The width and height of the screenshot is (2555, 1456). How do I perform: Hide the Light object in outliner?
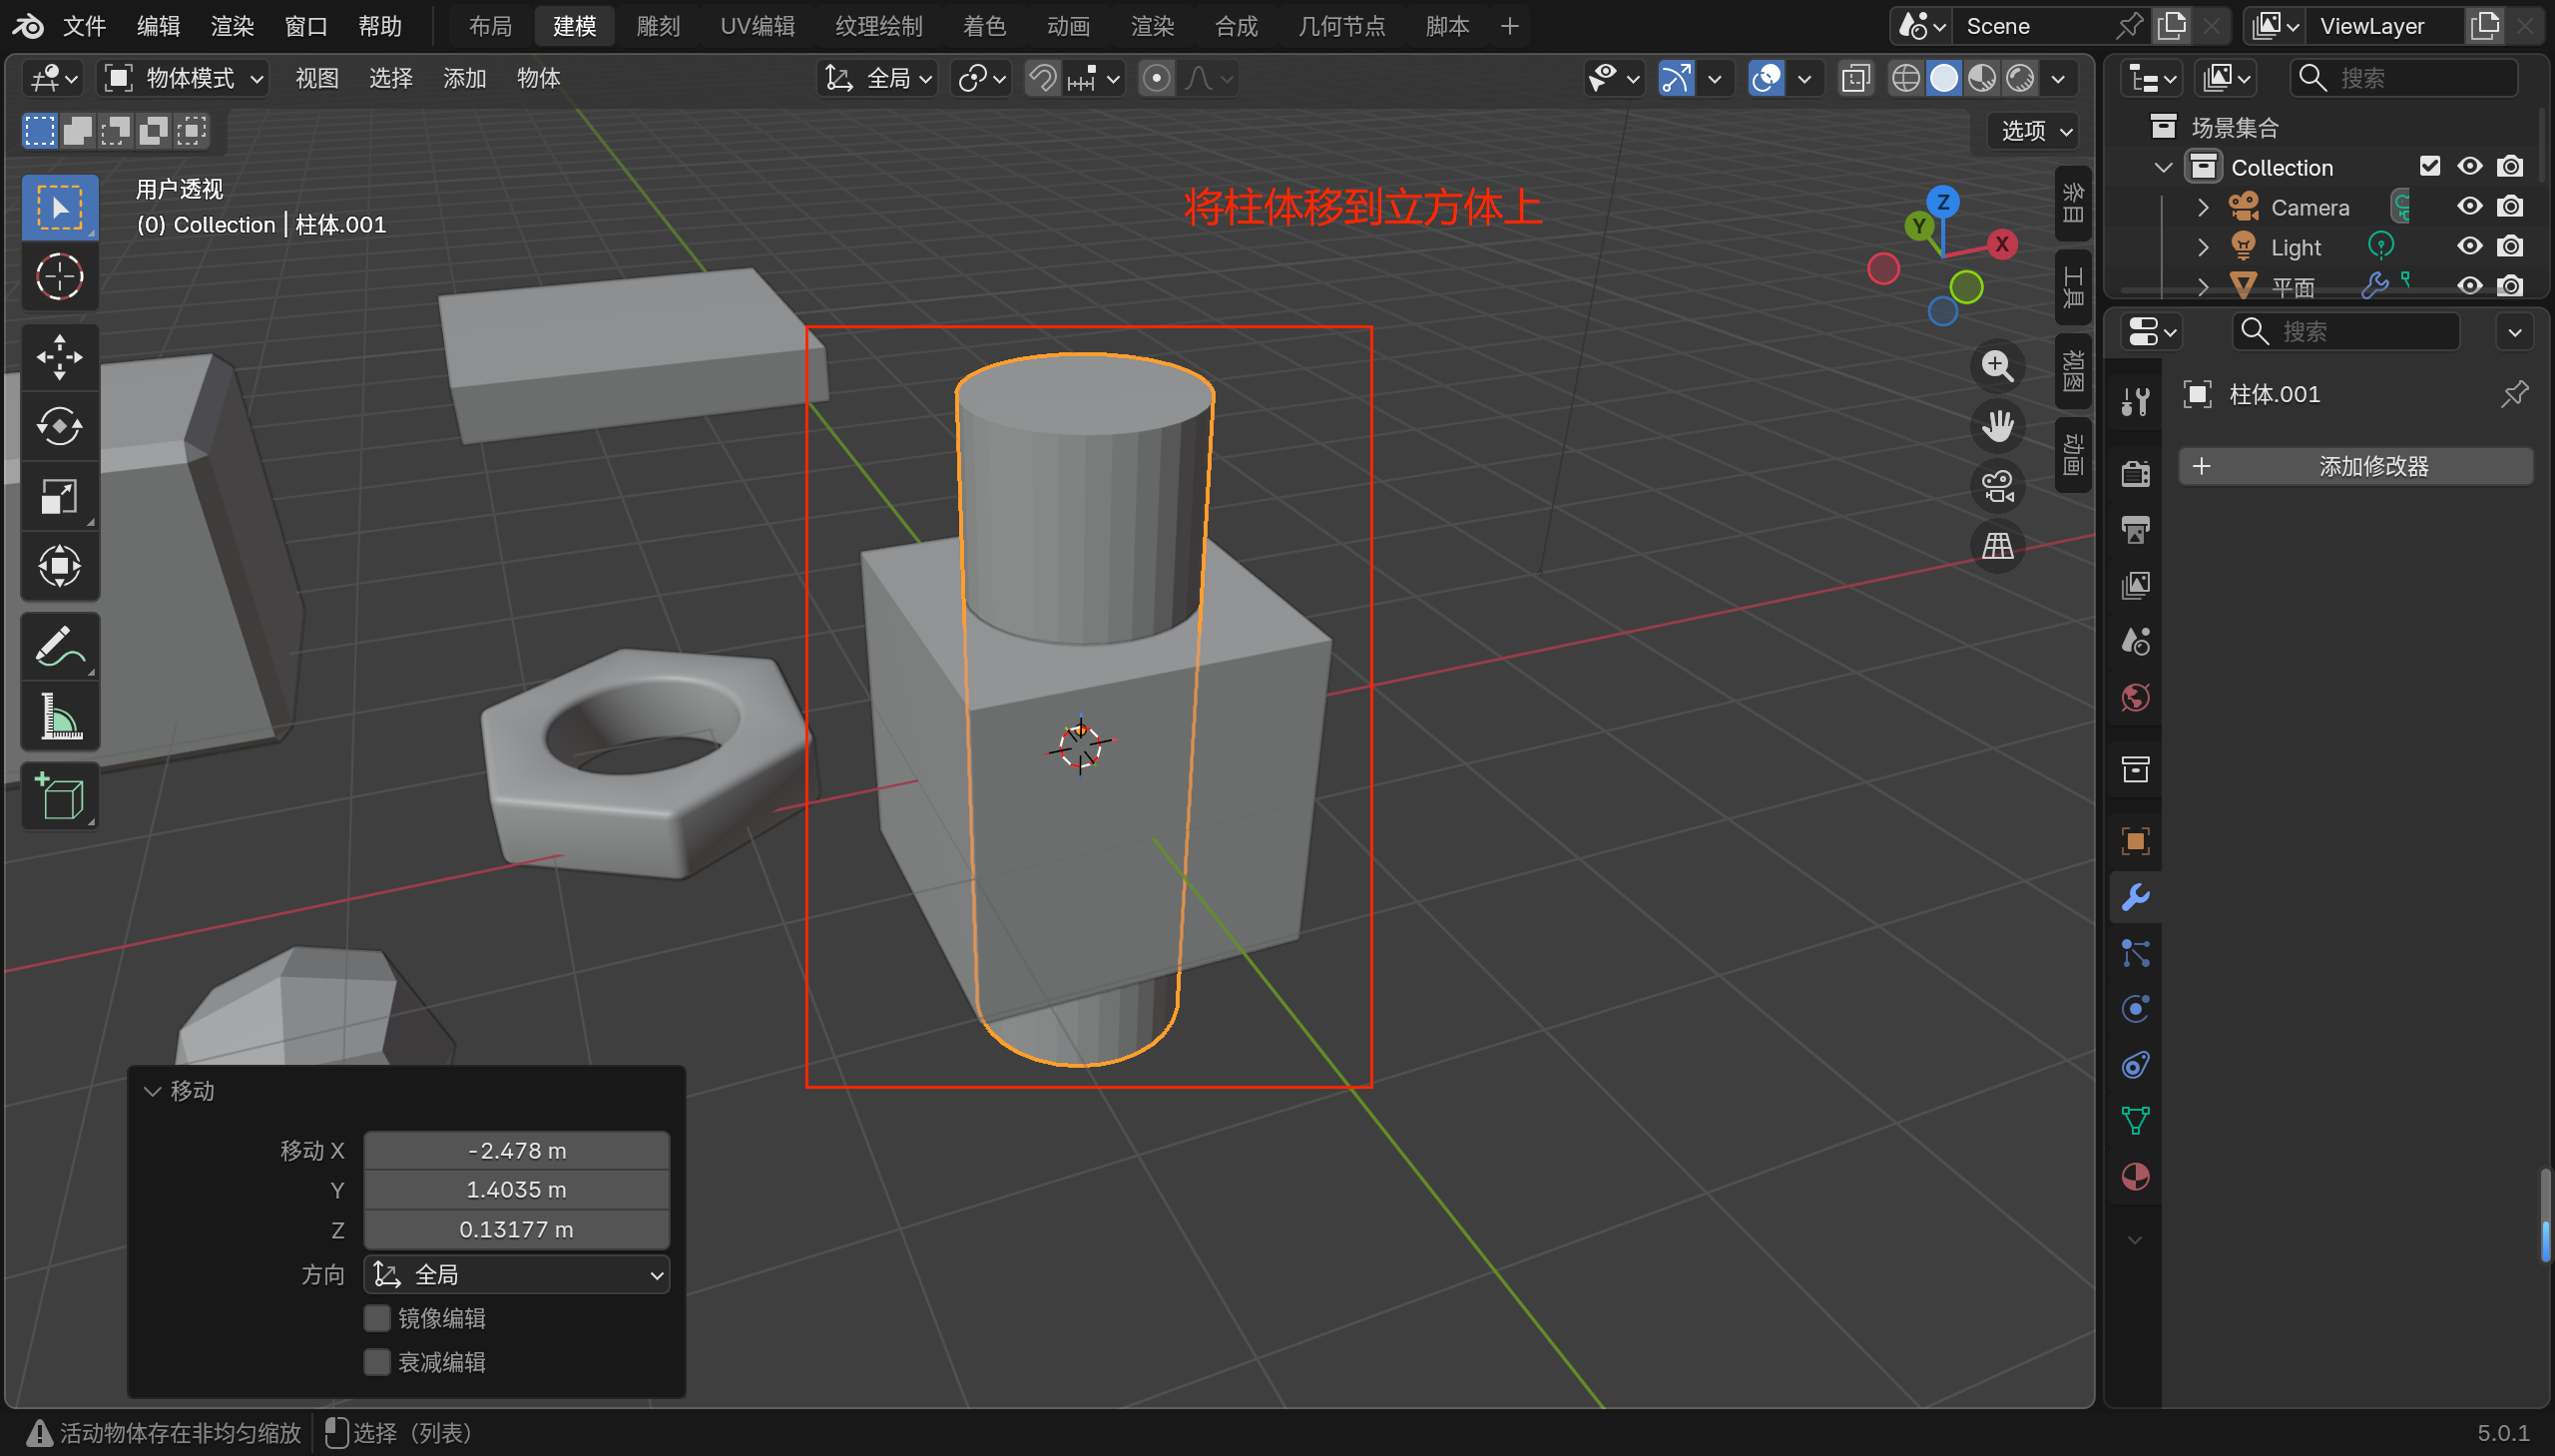2469,246
